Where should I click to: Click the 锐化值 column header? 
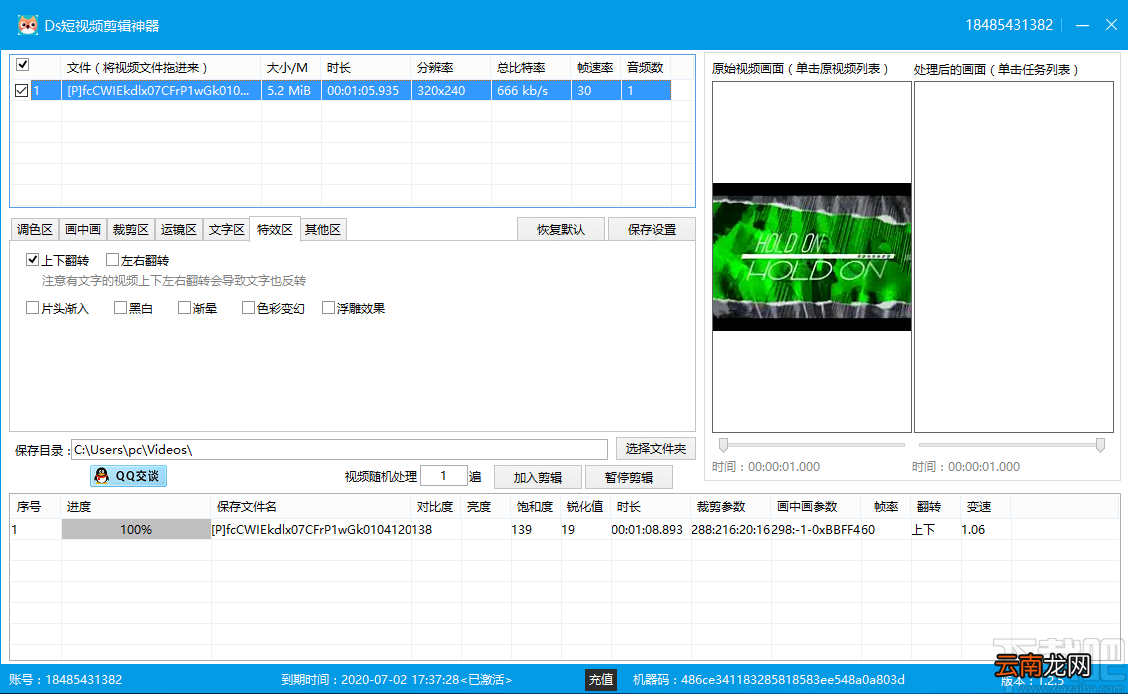pos(585,507)
